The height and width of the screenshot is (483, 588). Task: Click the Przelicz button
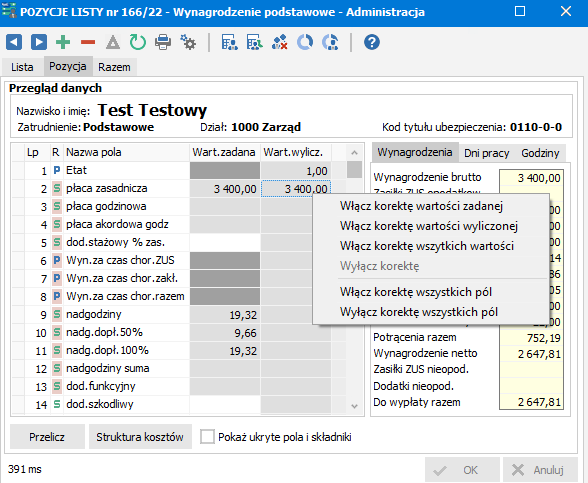(x=47, y=437)
